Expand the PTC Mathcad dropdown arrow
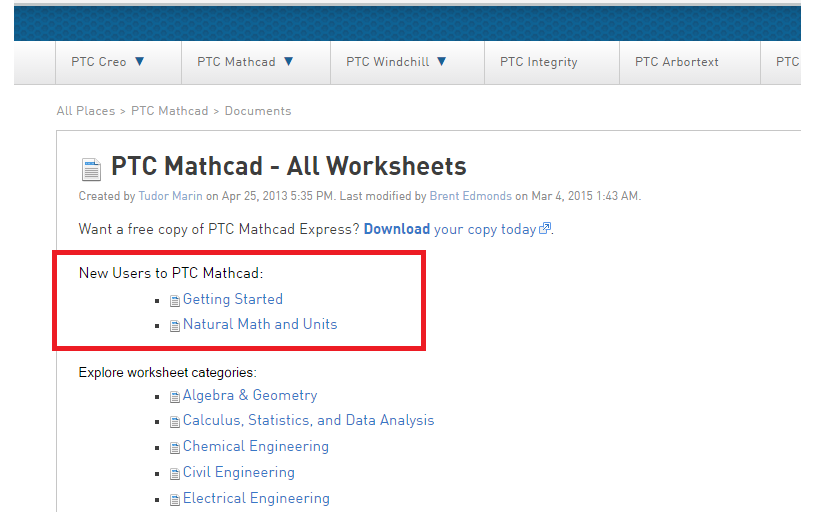This screenshot has height=512, width=819. (x=289, y=62)
